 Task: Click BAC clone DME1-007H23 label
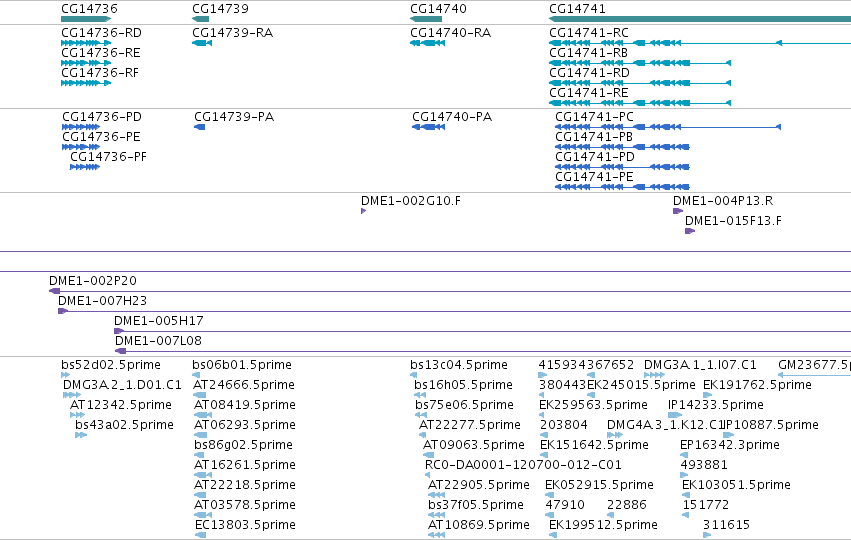(x=103, y=301)
